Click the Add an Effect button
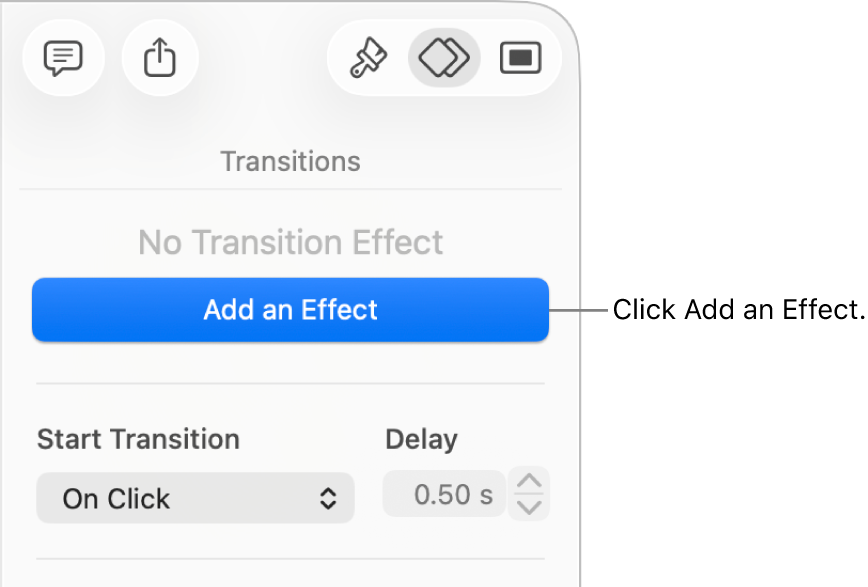The image size is (868, 587). [289, 310]
